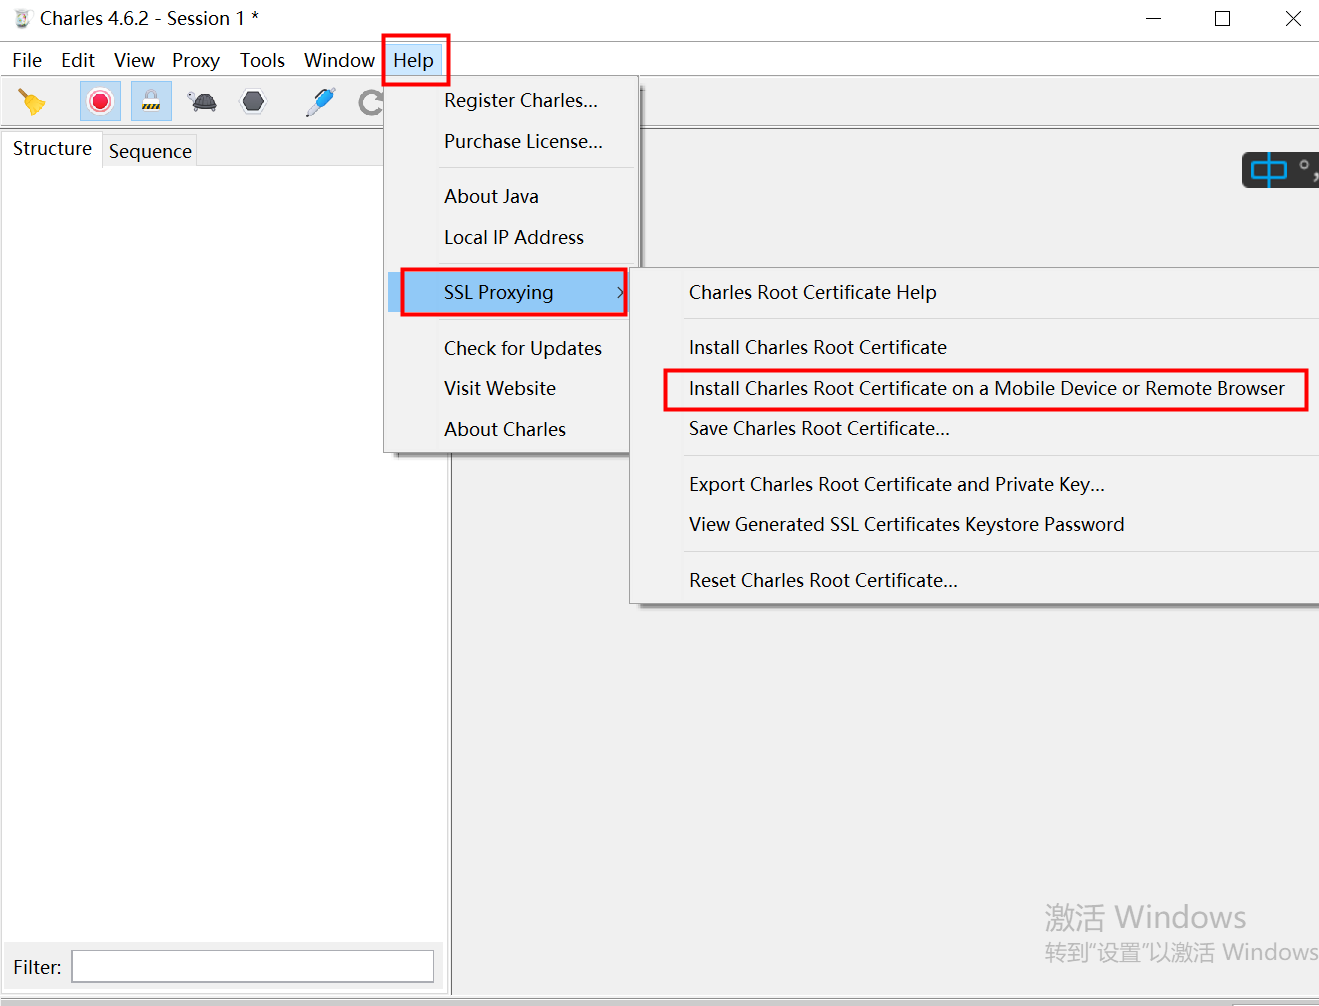Maximize the Charles window

coord(1222,18)
